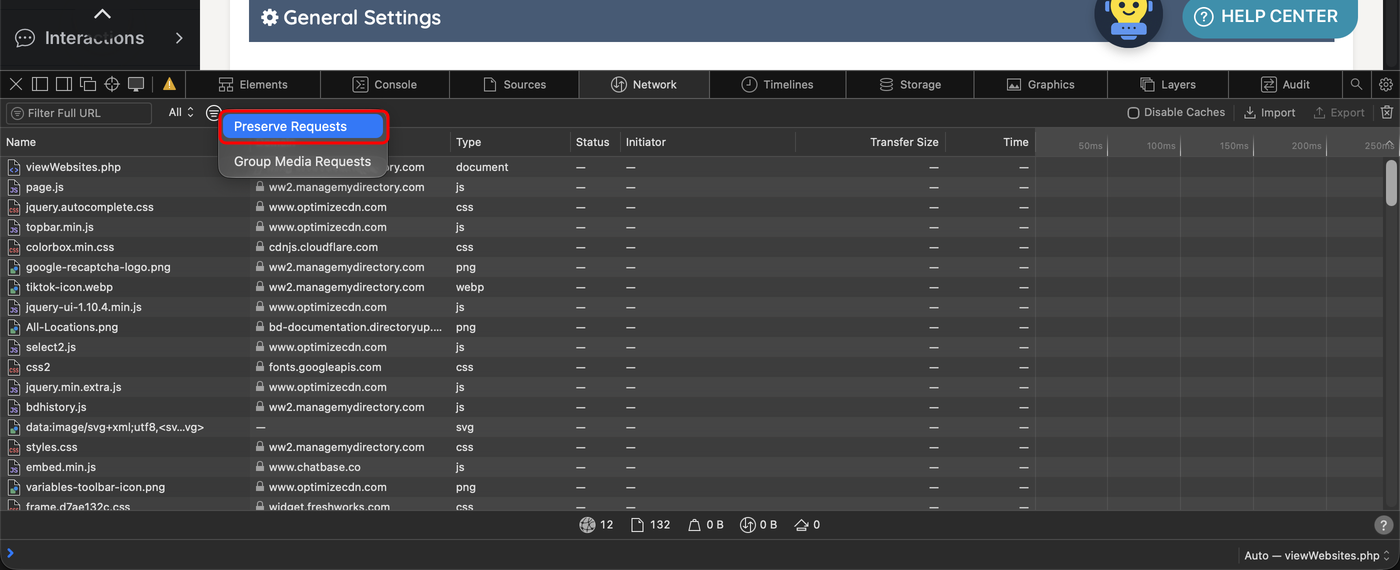Collapse sidebar section with up chevron
Viewport: 1400px width, 570px height.
tap(102, 13)
